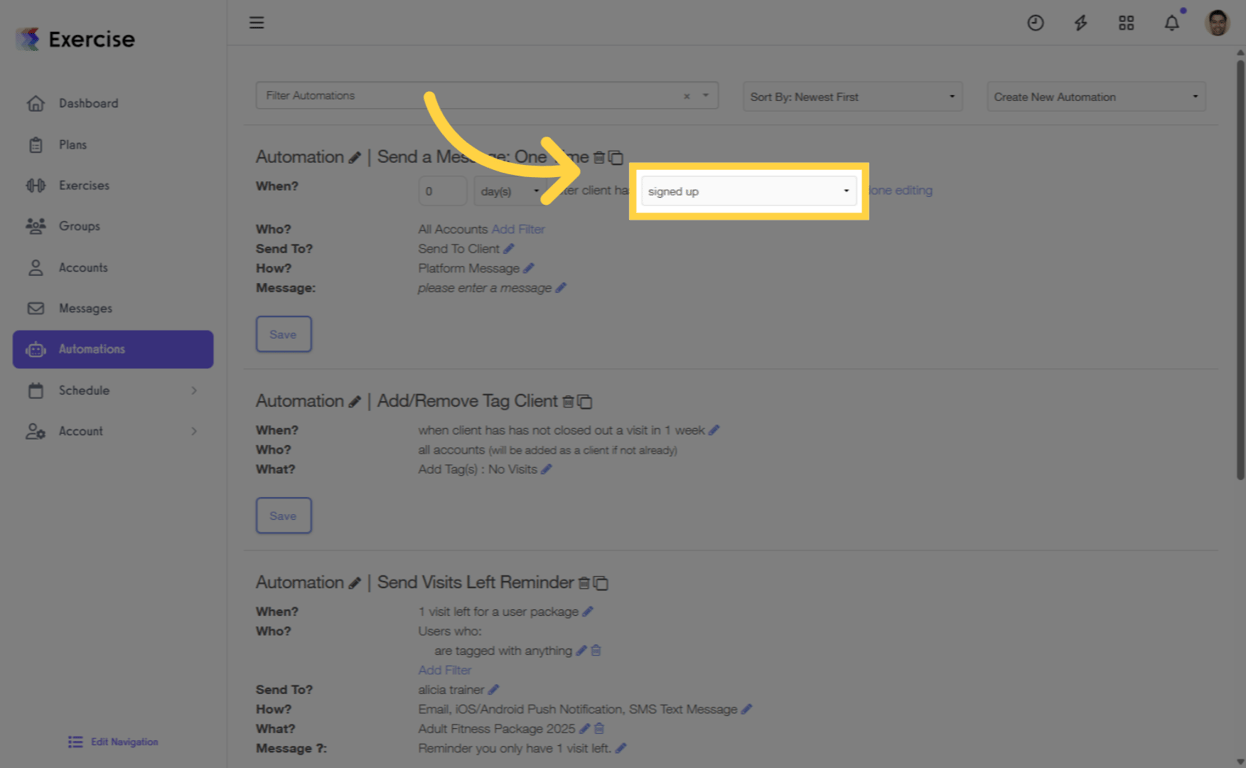Delete the Send a Message automation
Screen dimensions: 1246x768
tap(599, 157)
